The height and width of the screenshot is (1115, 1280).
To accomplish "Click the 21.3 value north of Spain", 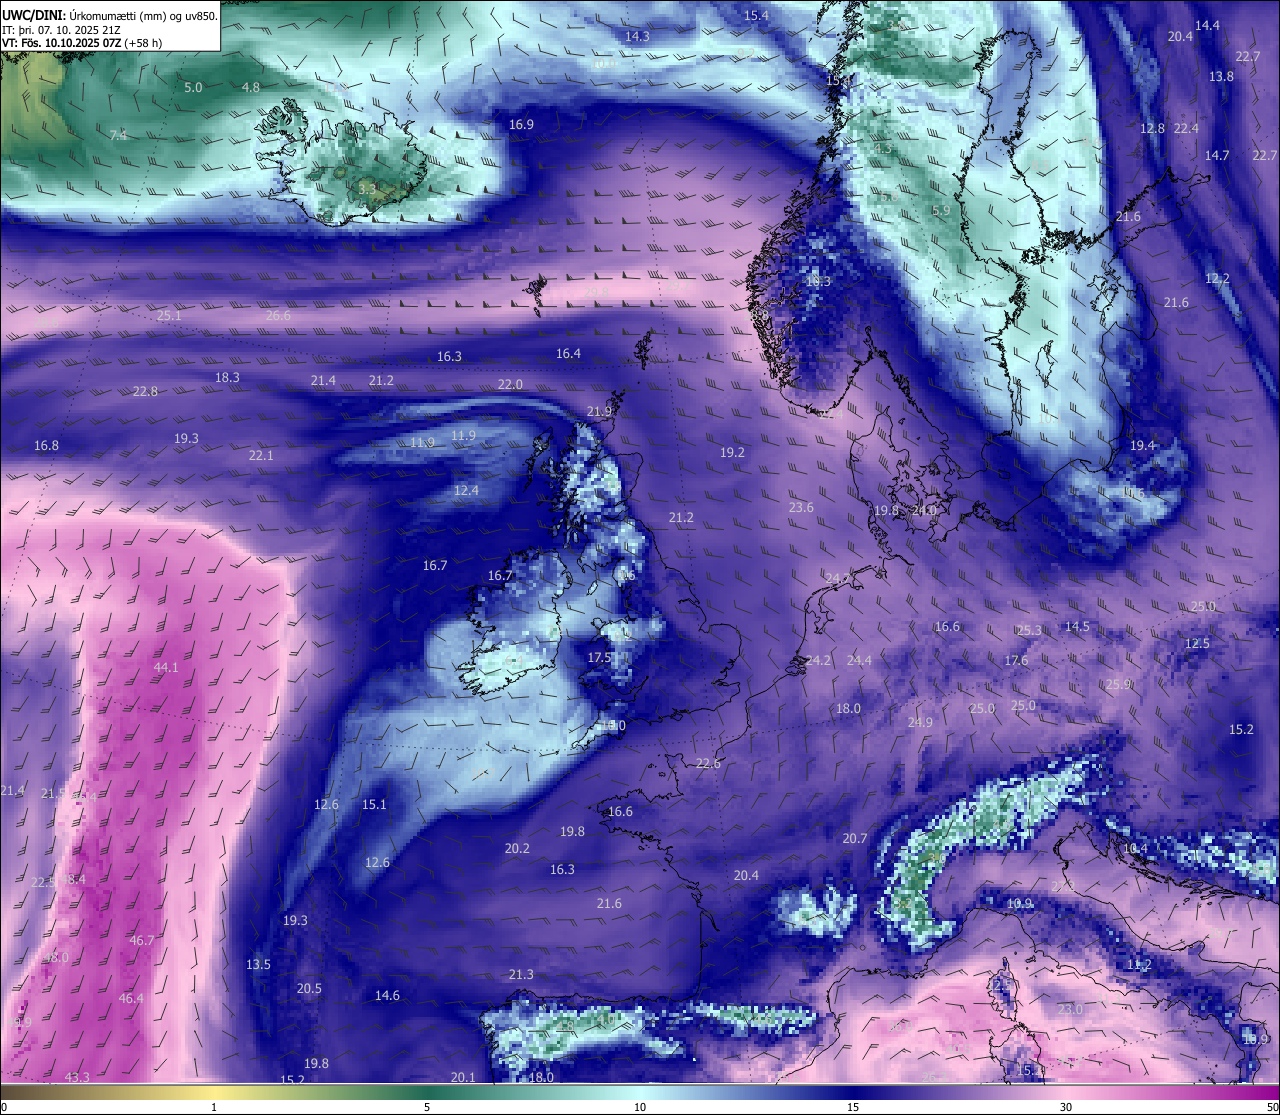I will click(521, 974).
